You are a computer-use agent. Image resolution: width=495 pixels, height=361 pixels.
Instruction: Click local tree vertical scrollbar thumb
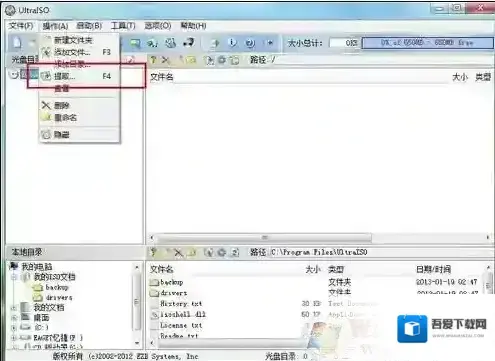tap(137, 303)
